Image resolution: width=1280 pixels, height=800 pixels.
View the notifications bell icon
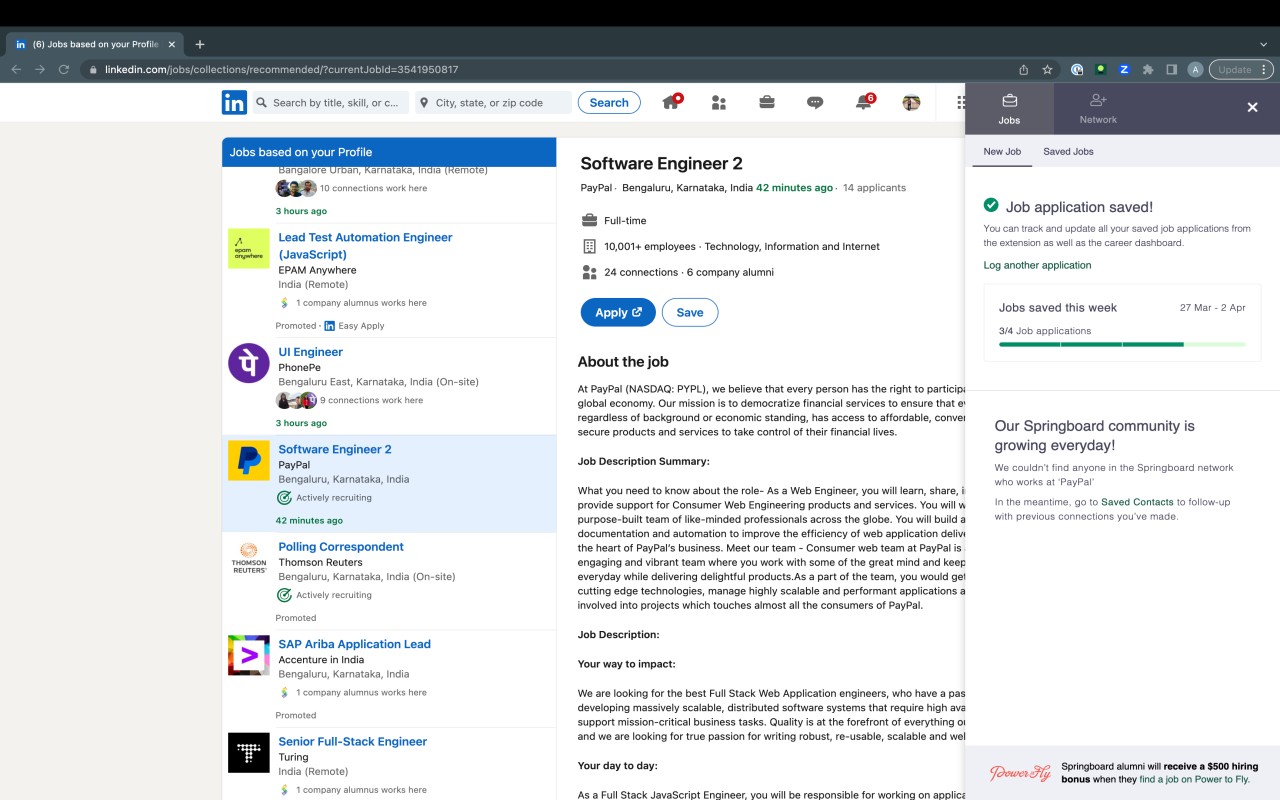point(862,101)
